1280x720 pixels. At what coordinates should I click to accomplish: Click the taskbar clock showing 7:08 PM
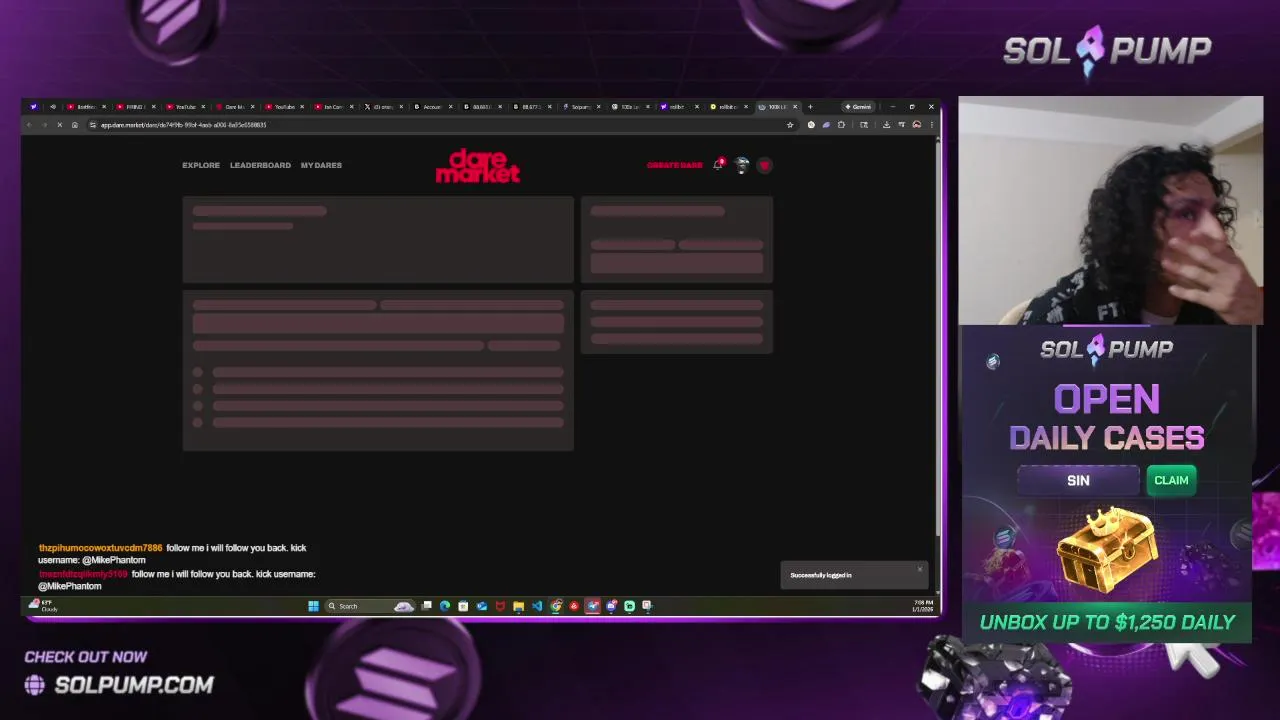pos(921,606)
